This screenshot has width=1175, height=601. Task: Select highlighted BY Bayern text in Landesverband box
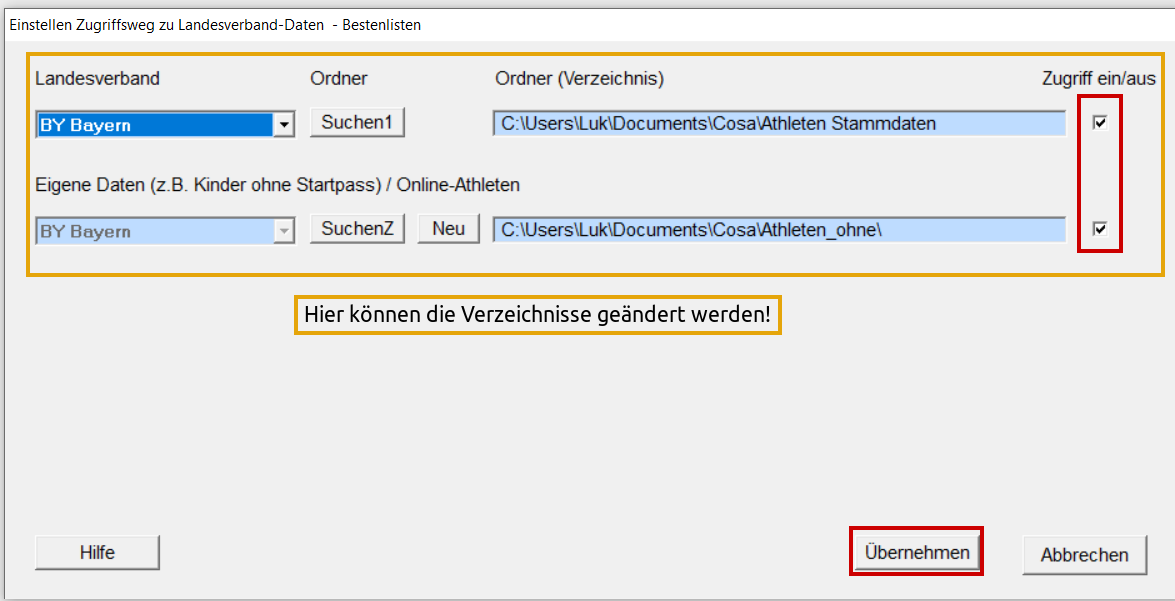click(x=153, y=125)
